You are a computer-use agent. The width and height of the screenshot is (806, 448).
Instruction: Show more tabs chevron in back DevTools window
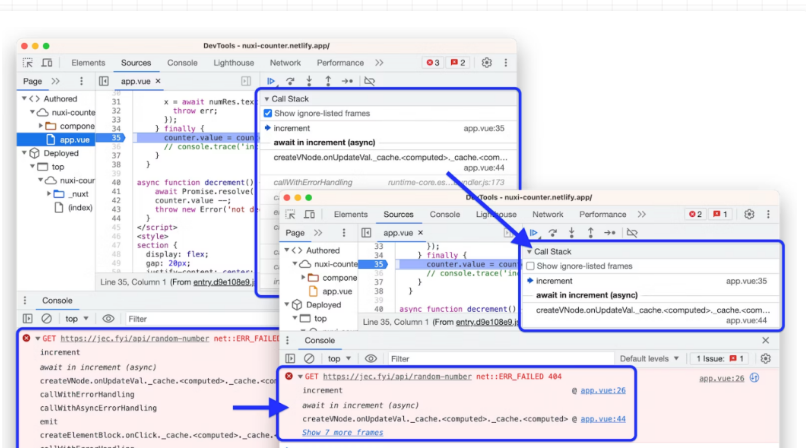coord(379,63)
